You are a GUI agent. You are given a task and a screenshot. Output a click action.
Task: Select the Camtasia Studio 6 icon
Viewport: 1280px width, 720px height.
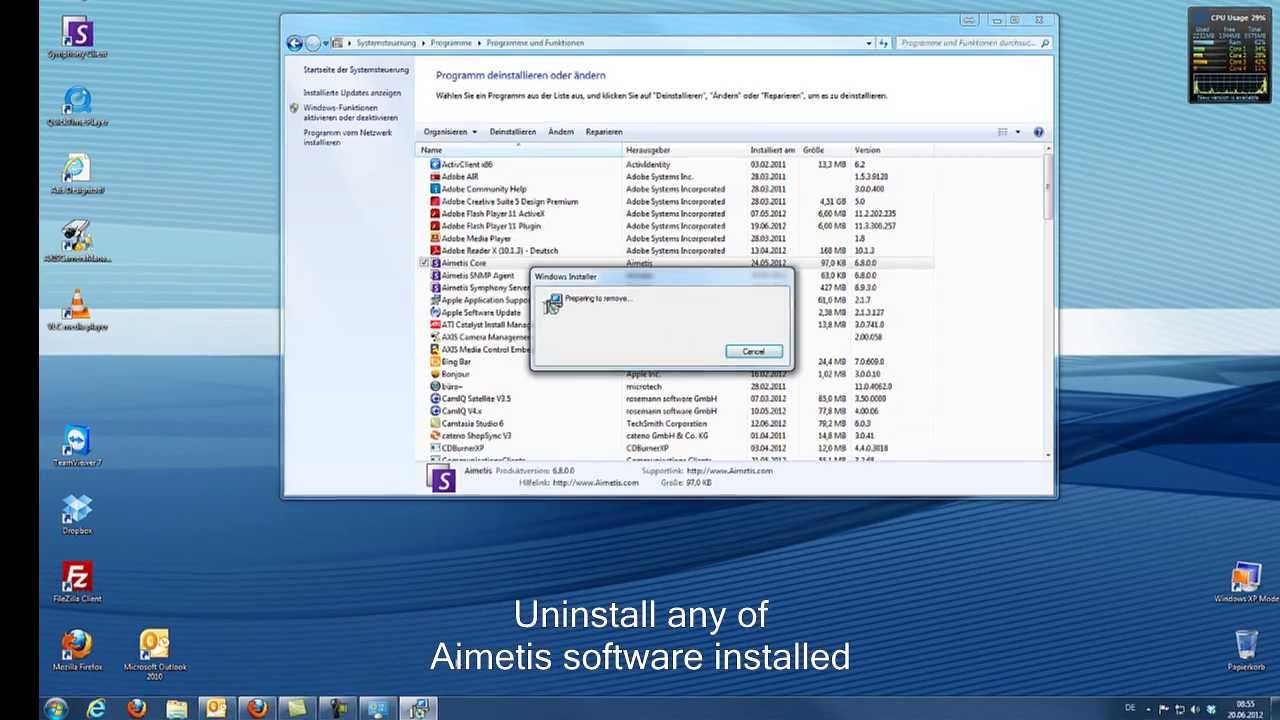435,423
